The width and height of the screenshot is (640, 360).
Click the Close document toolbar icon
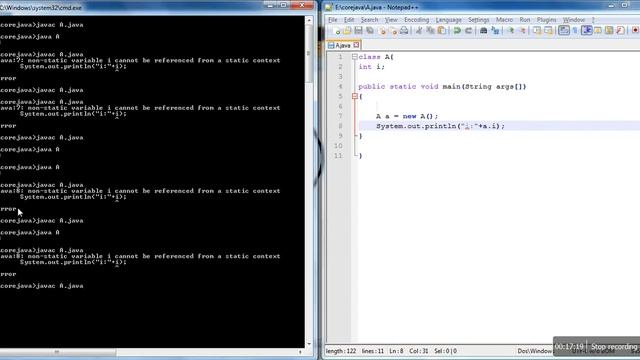click(x=382, y=31)
